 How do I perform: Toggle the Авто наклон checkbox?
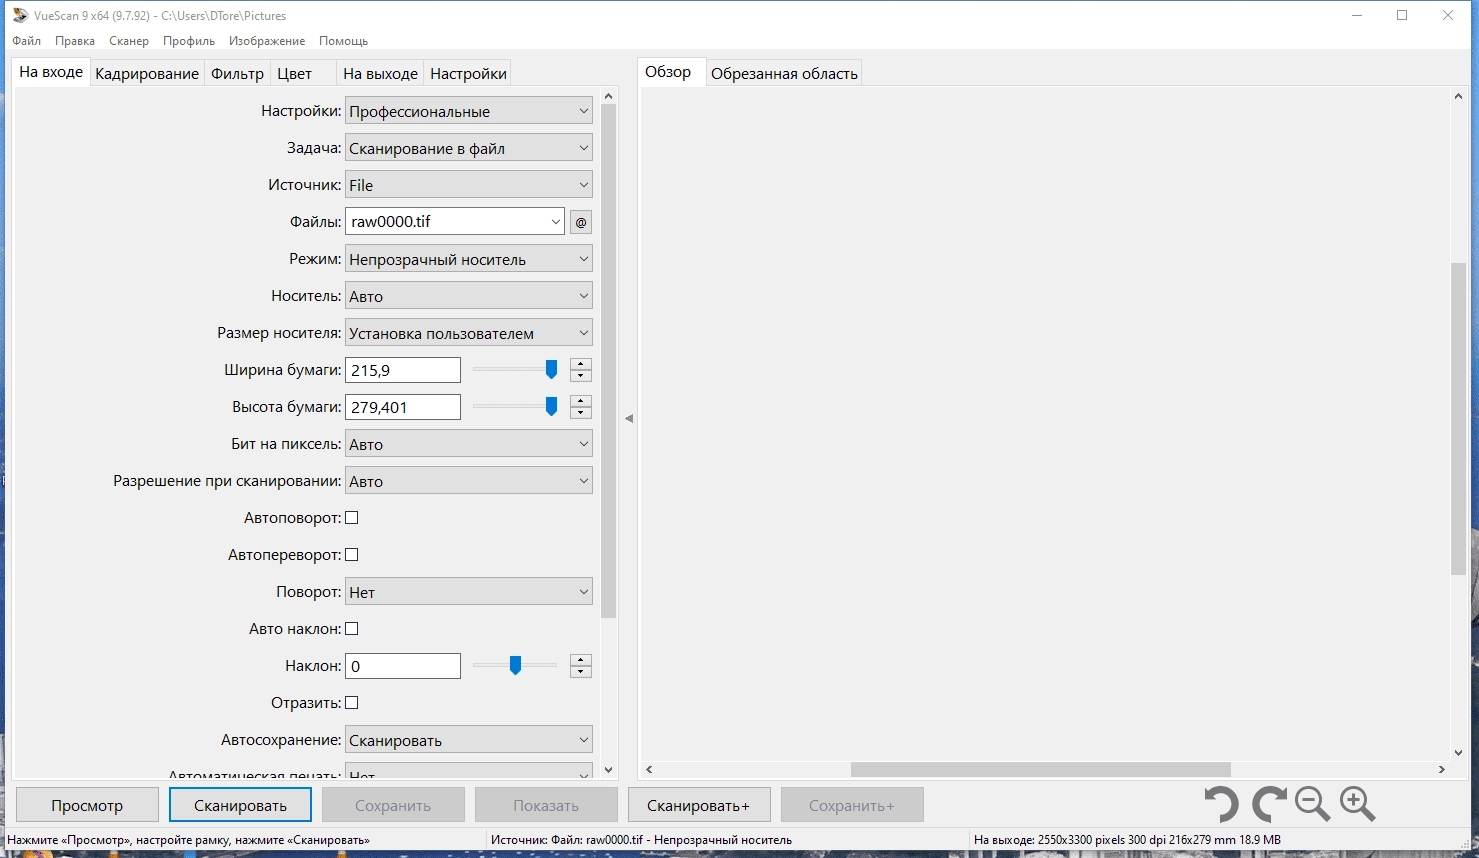352,629
